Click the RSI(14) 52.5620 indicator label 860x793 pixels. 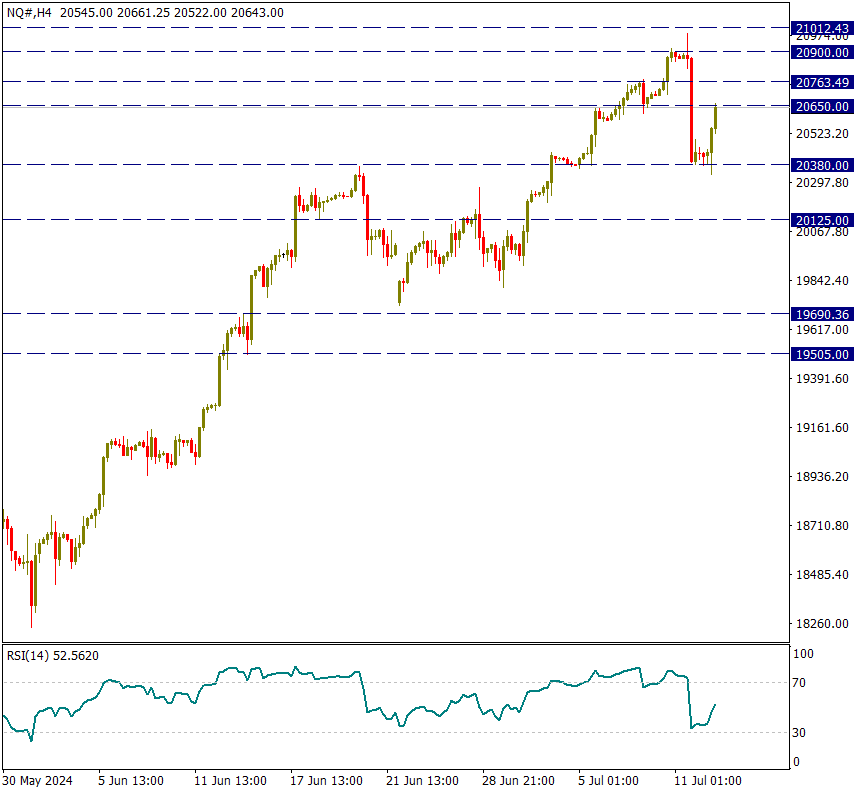(x=53, y=656)
